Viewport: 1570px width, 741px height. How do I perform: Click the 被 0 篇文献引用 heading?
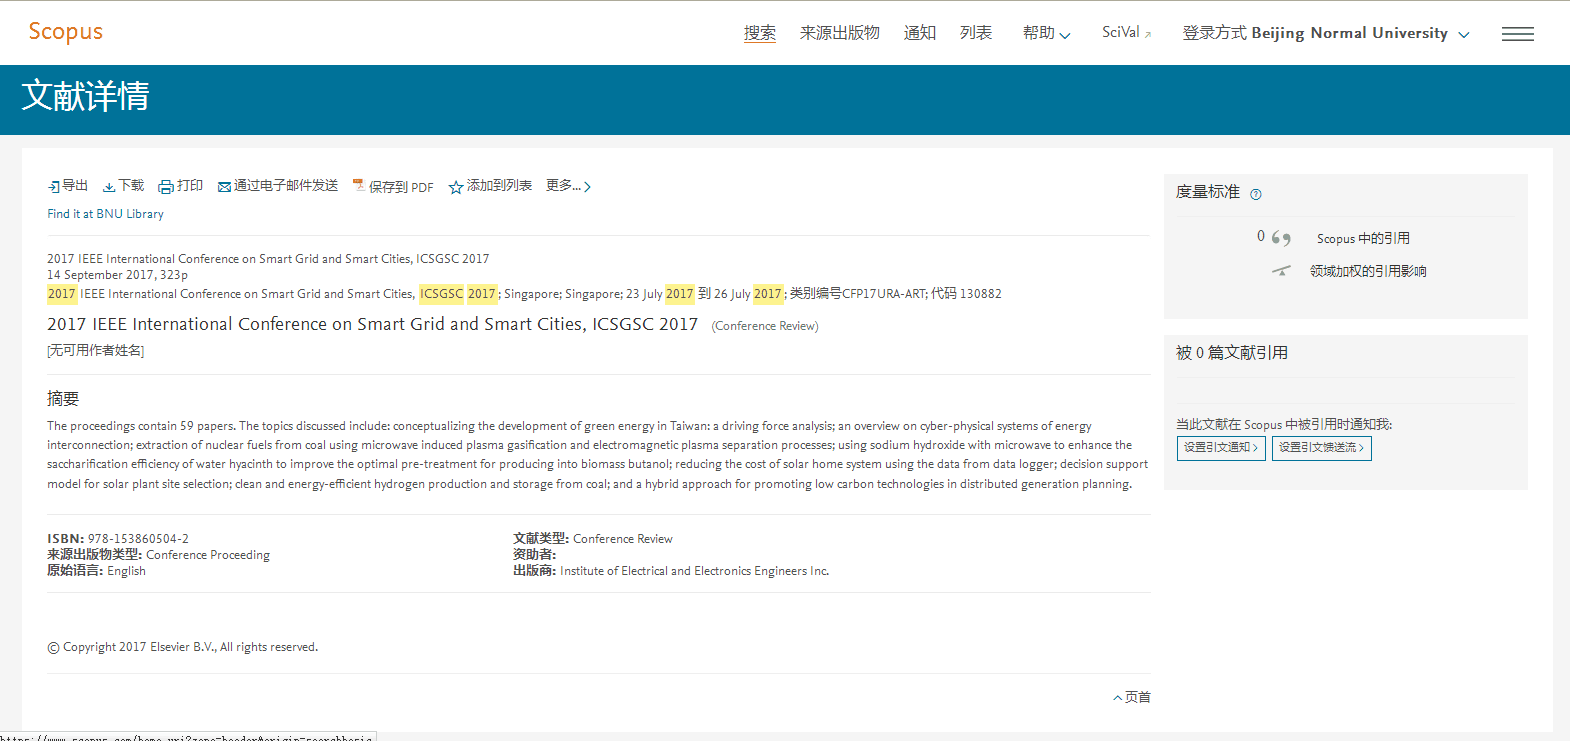[1232, 353]
